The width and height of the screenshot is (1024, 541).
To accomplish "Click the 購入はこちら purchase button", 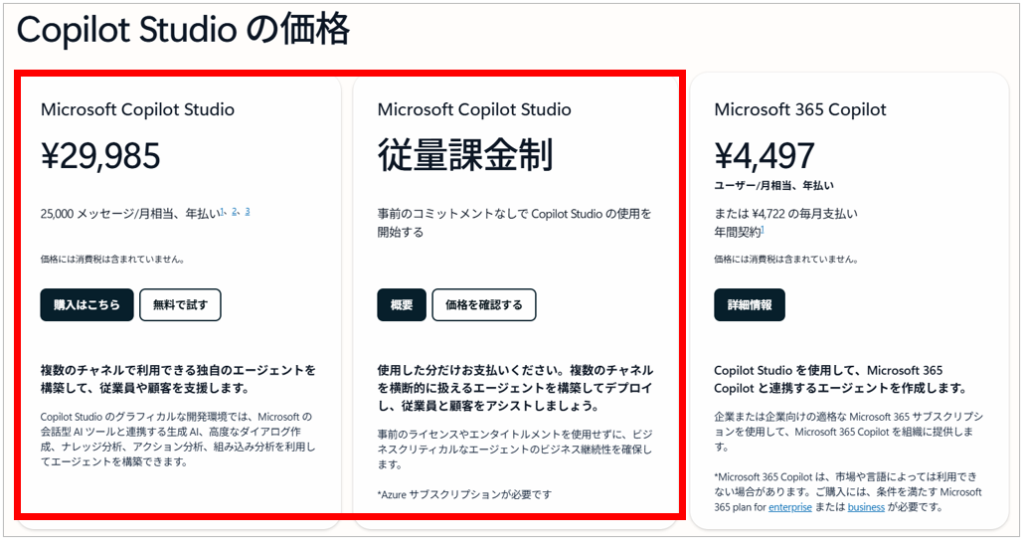I will click(87, 304).
